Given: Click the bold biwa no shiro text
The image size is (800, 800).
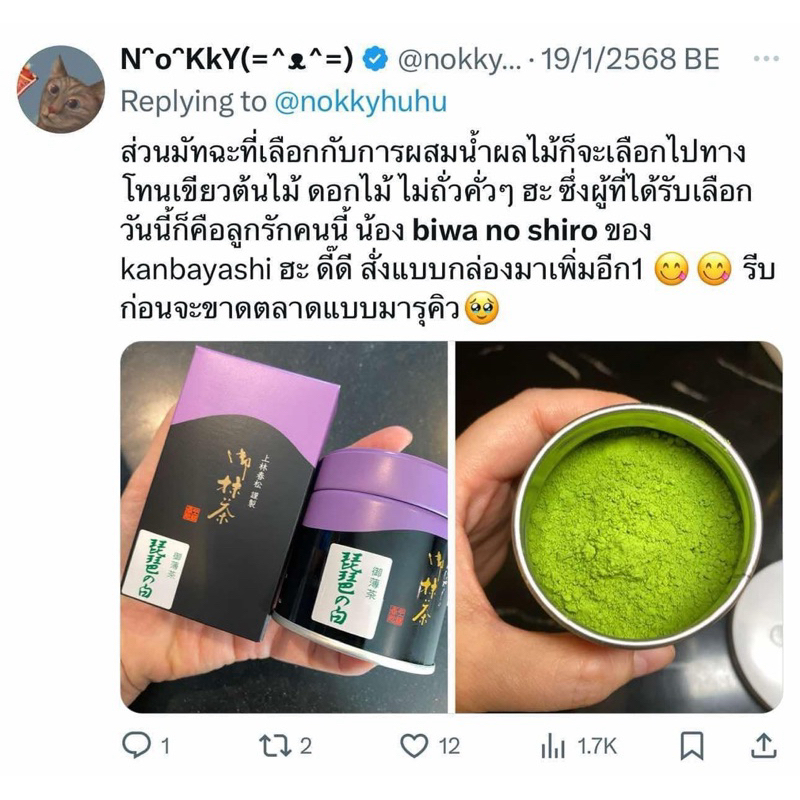Looking at the screenshot, I should click(x=504, y=232).
